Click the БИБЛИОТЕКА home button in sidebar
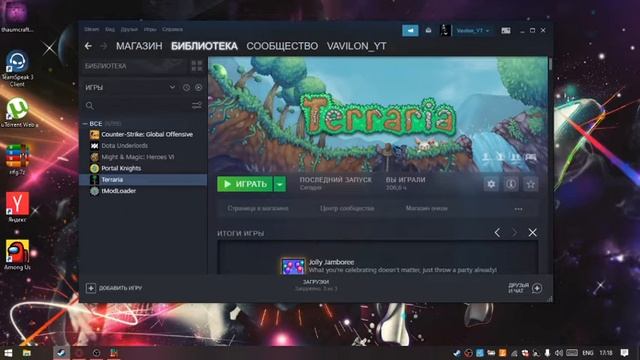The height and width of the screenshot is (360, 640). coord(133,66)
